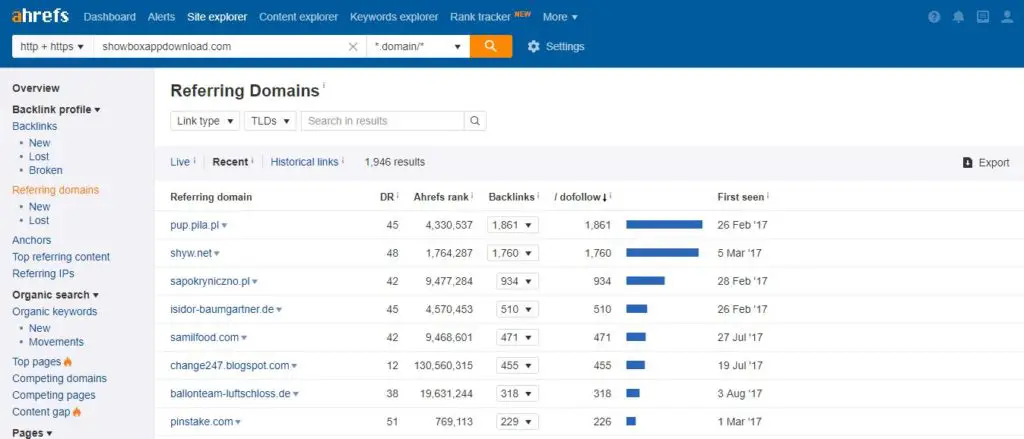Open the http + https protocol dropdown

pos(52,46)
